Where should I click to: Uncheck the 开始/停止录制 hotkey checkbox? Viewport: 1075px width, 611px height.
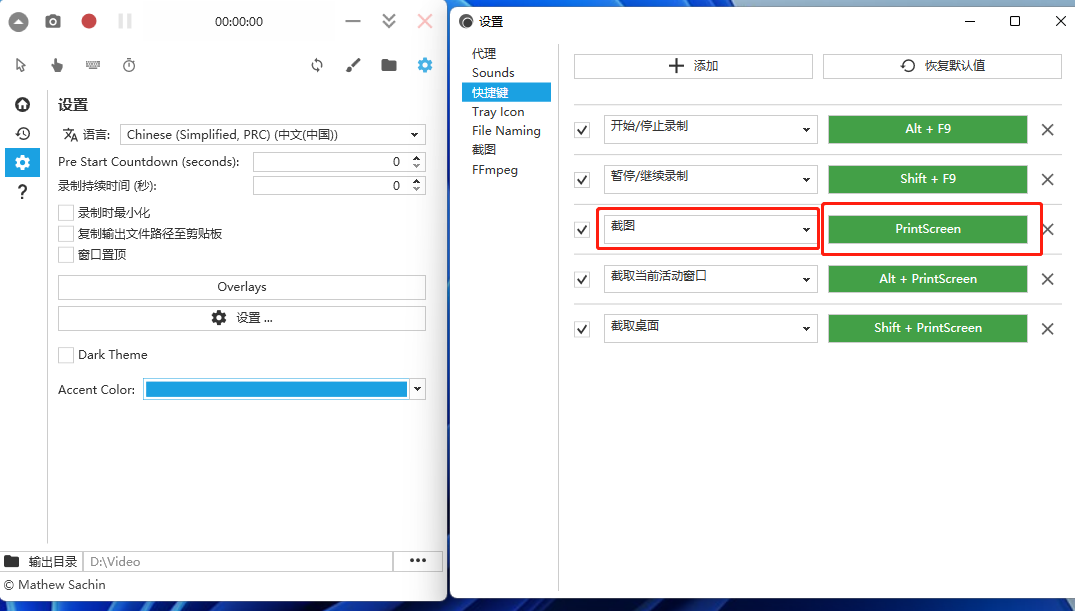[x=582, y=130]
